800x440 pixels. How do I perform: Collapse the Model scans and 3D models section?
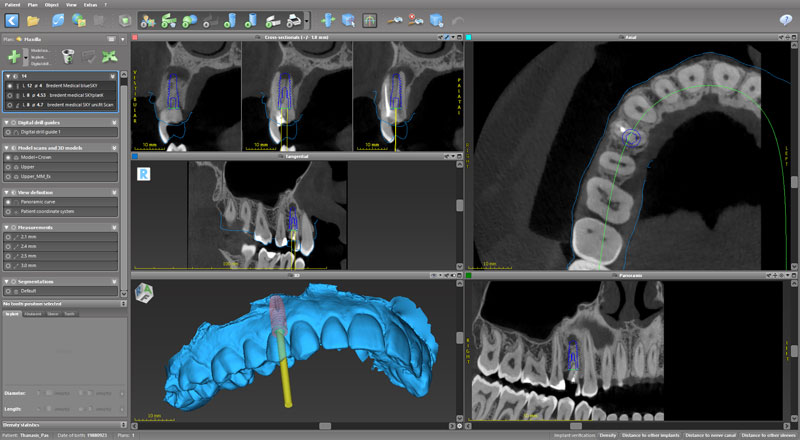pyautogui.click(x=9, y=147)
